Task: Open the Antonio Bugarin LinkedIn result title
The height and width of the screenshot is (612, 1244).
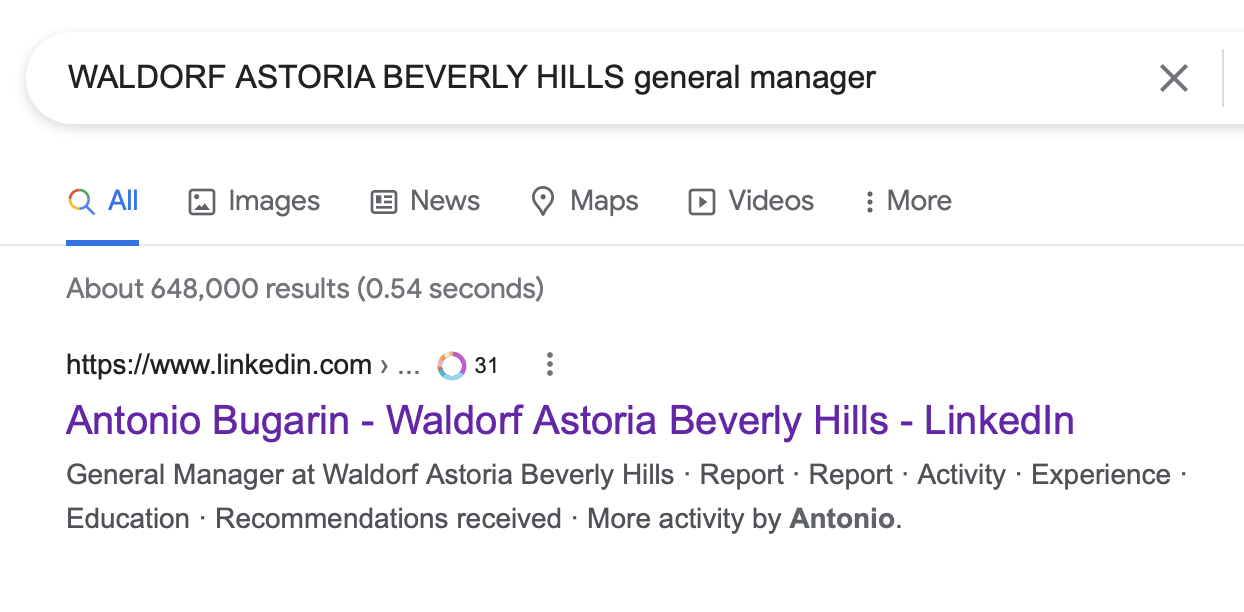Action: click(x=570, y=420)
